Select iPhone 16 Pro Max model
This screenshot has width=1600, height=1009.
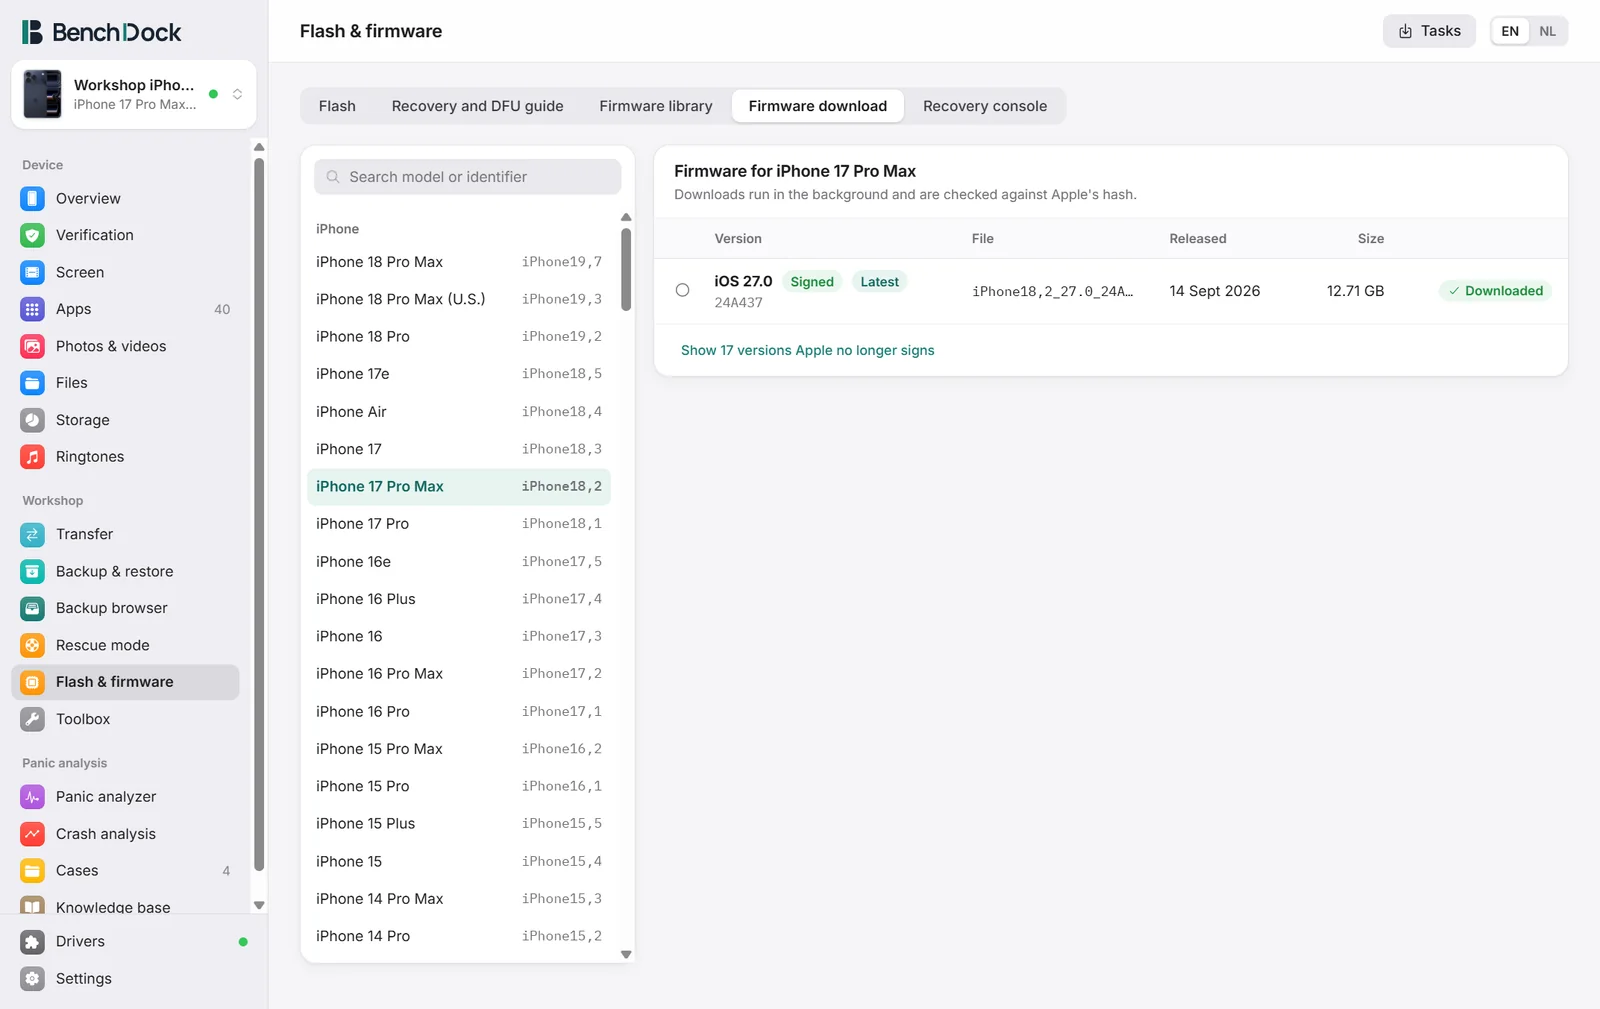pyautogui.click(x=459, y=674)
